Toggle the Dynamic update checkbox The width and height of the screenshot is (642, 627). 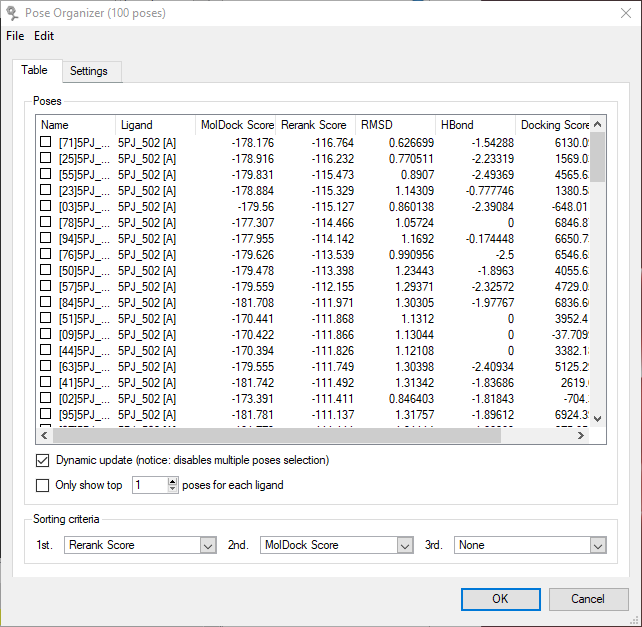(43, 460)
